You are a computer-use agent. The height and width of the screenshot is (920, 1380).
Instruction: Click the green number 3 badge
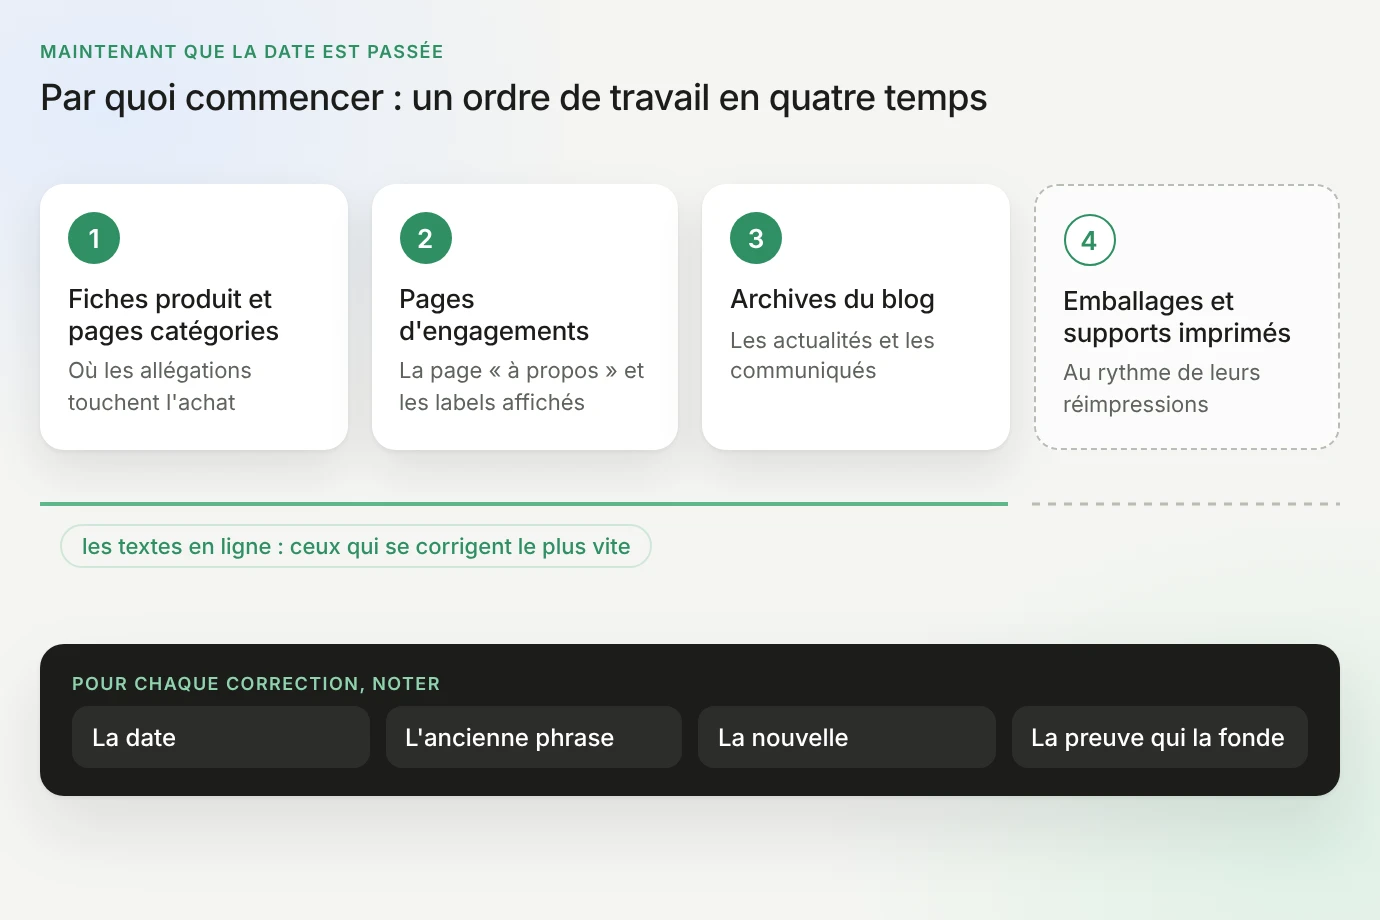point(756,238)
